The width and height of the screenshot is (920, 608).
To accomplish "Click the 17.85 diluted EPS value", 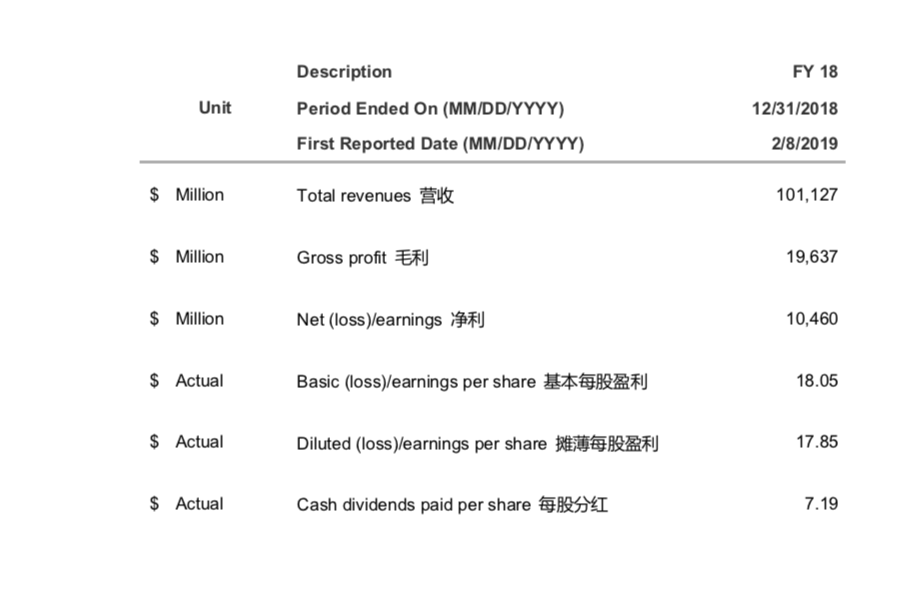I will pyautogui.click(x=816, y=442).
